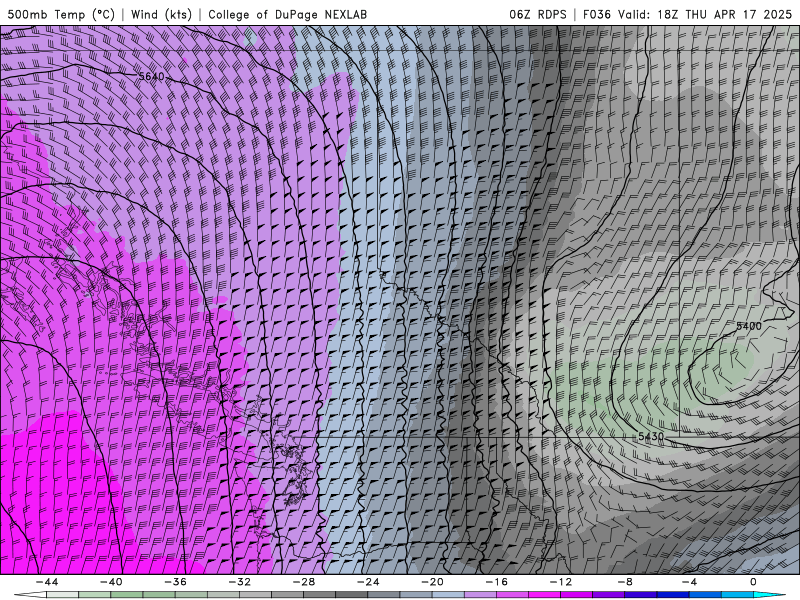Click the 5640 height contour label
The width and height of the screenshot is (800, 600).
click(152, 77)
